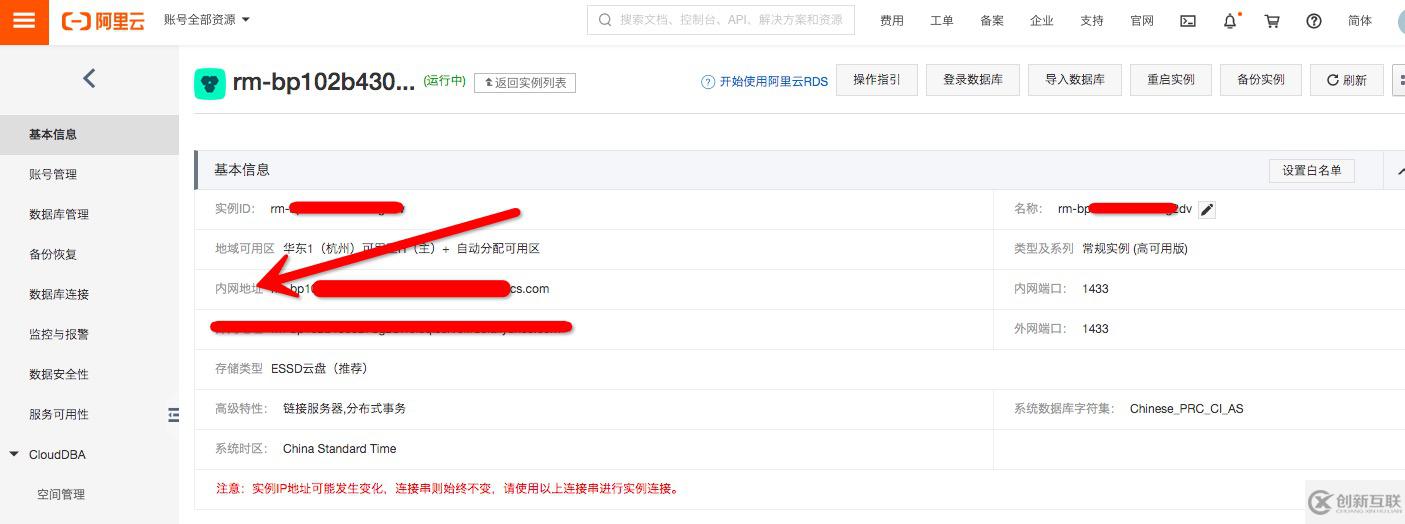Collapse the 基本信息 panel chevron

(1400, 171)
